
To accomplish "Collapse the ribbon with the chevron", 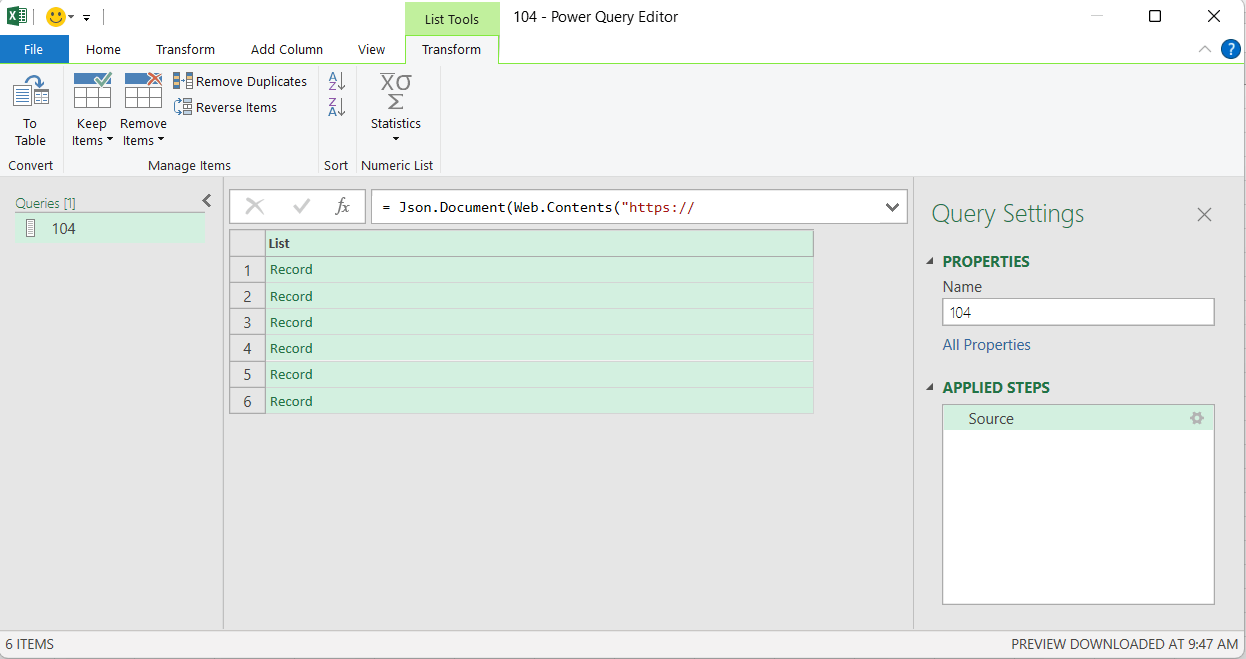I will click(x=1205, y=48).
